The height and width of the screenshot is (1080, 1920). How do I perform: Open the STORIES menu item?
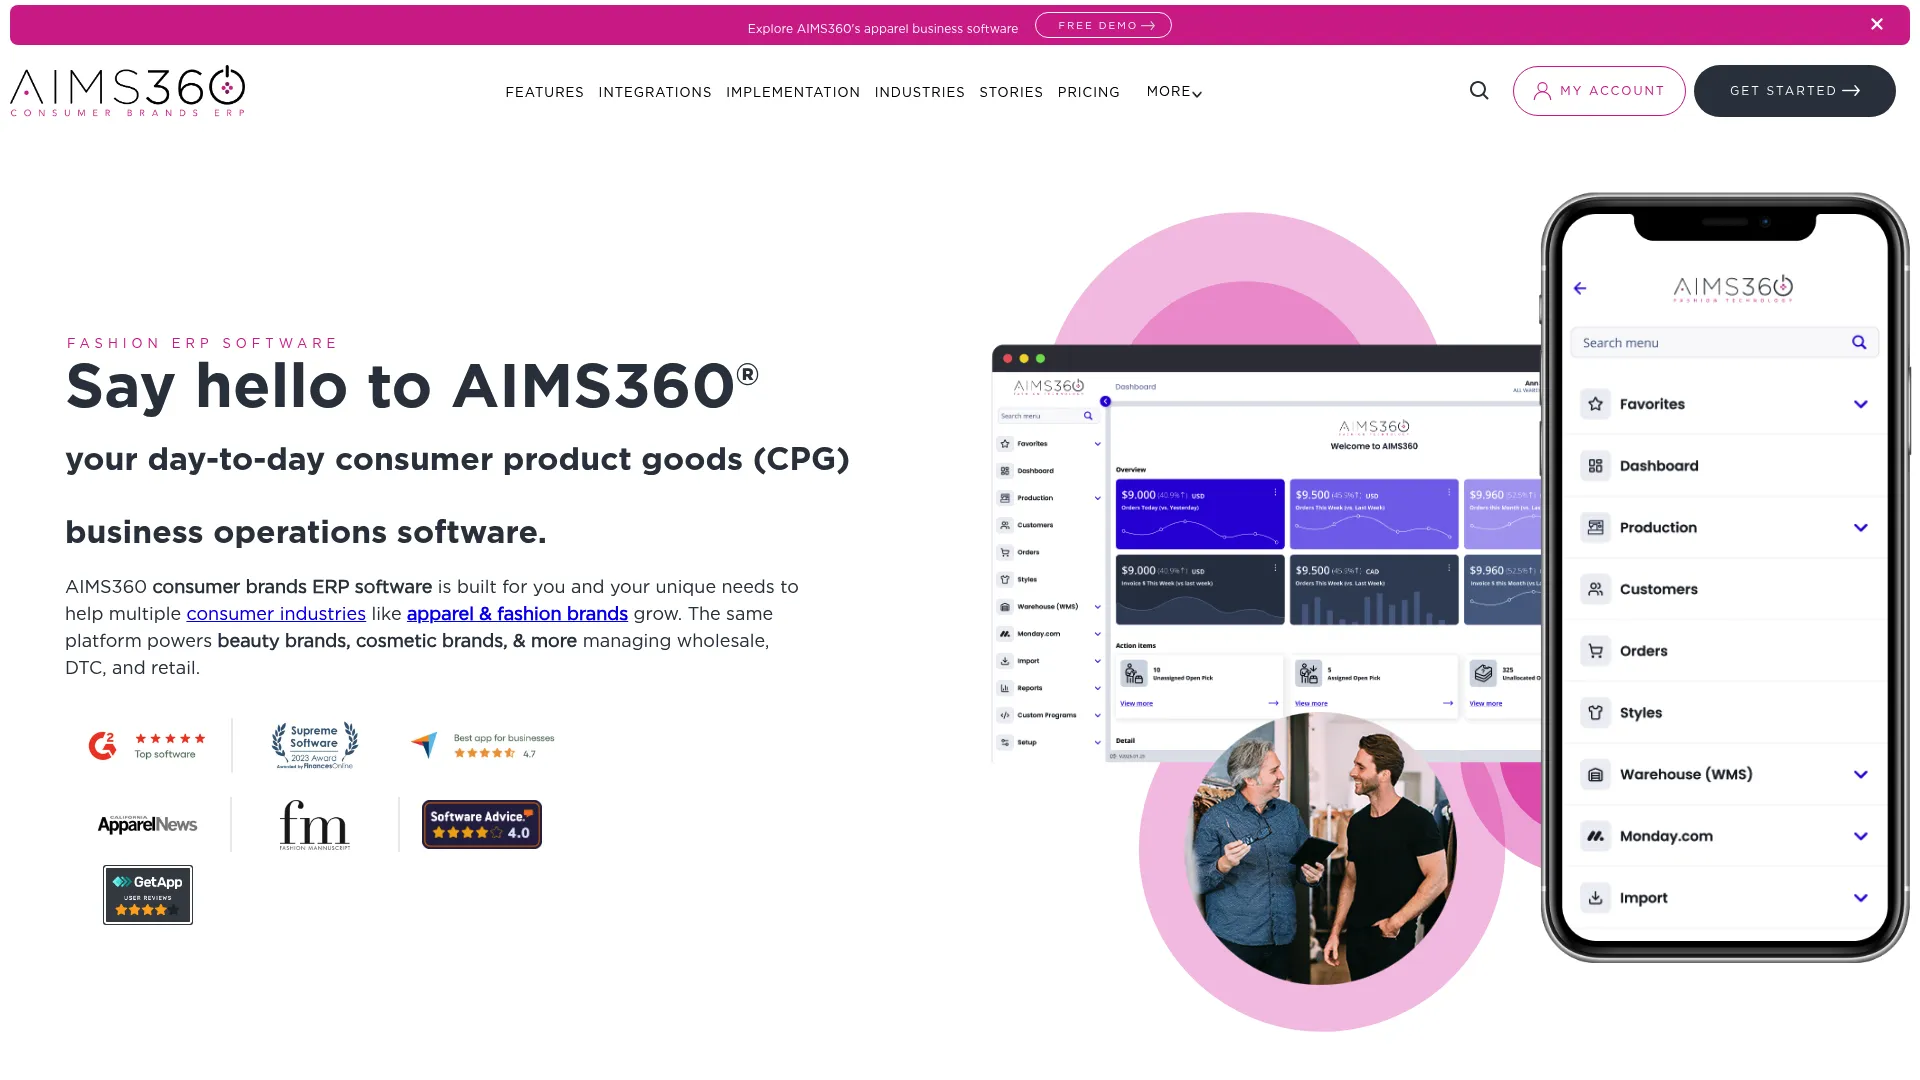click(x=1011, y=92)
